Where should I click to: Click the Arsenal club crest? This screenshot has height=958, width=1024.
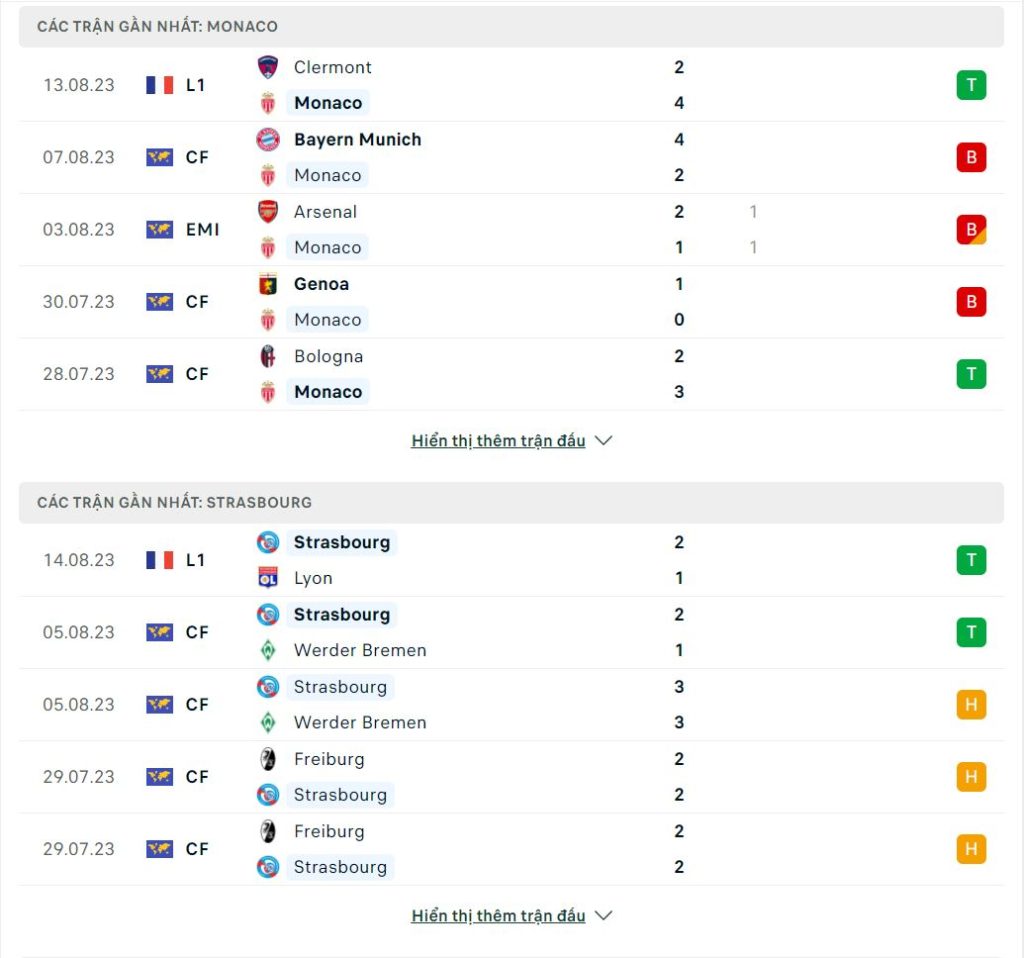click(x=268, y=212)
